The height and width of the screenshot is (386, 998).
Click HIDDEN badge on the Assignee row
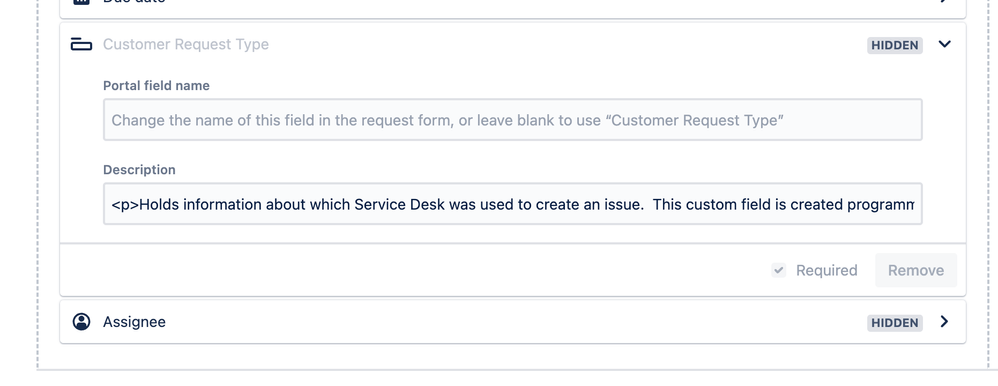[x=894, y=323]
